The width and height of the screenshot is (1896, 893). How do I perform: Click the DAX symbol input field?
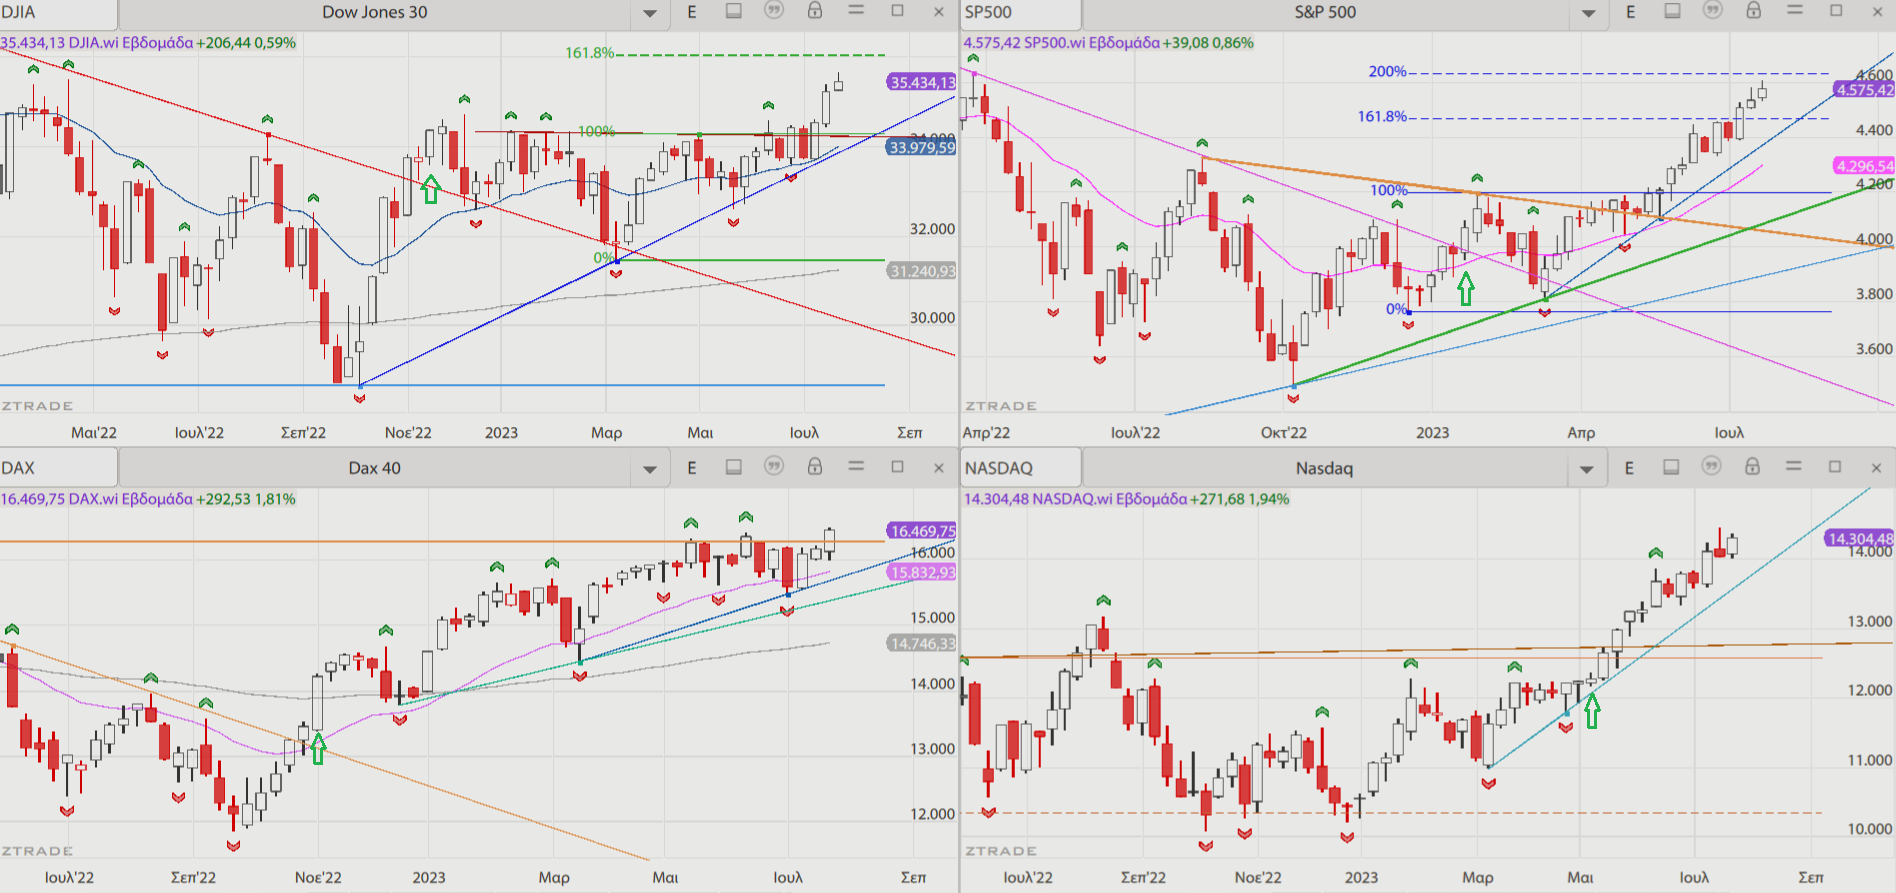(x=58, y=468)
